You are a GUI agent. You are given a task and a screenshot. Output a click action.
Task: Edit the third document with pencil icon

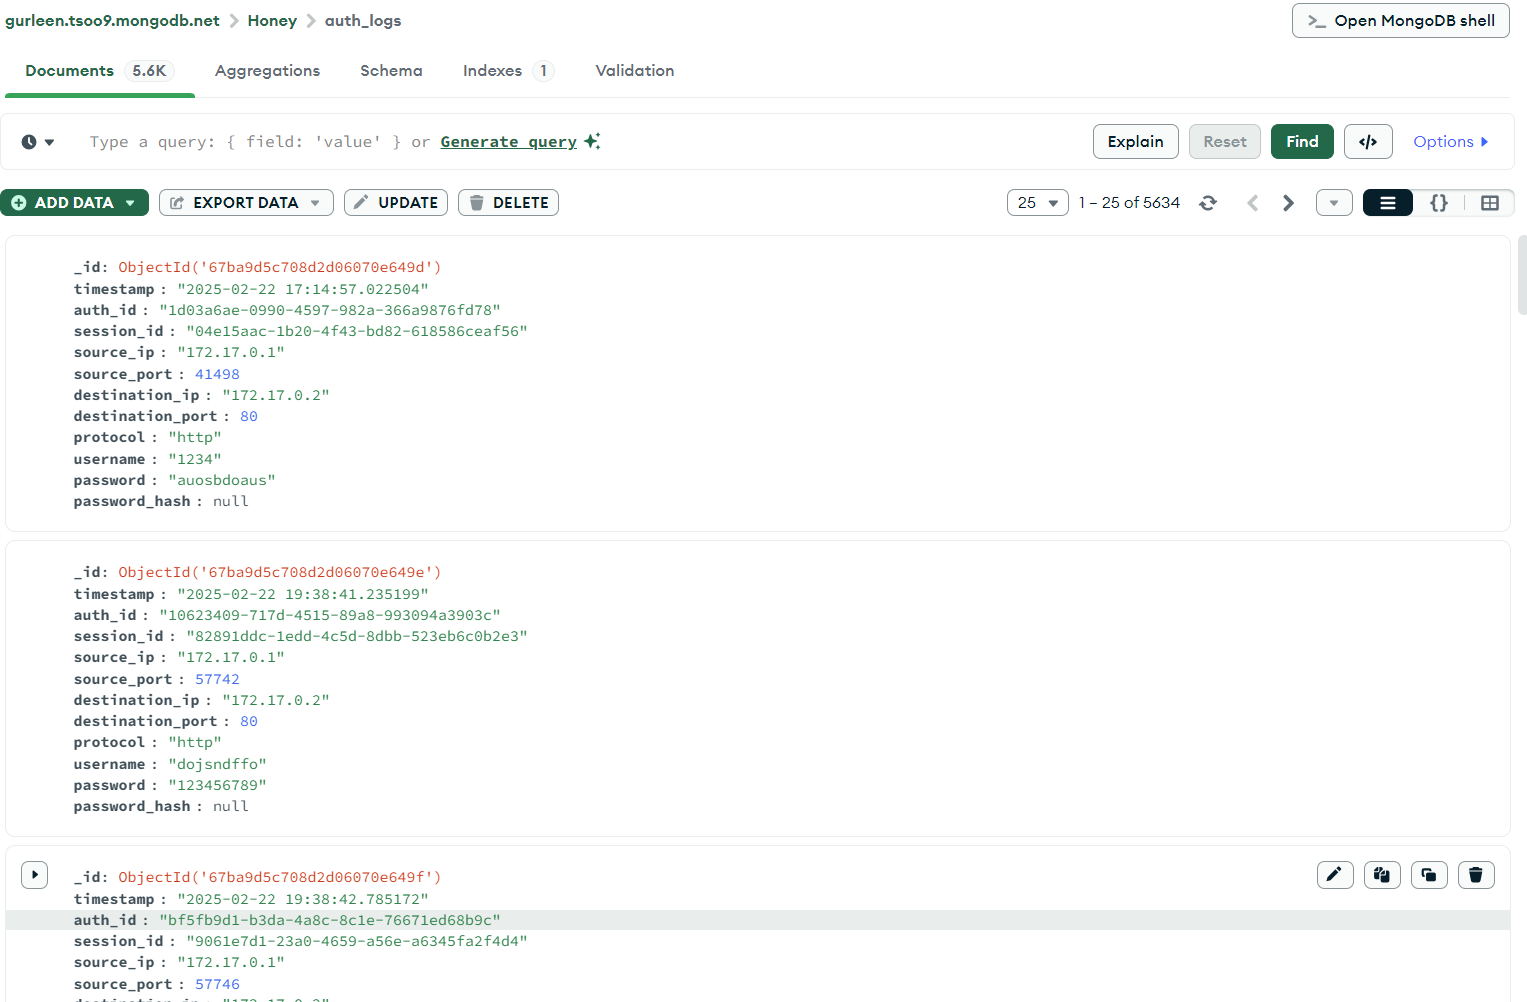pyautogui.click(x=1335, y=875)
